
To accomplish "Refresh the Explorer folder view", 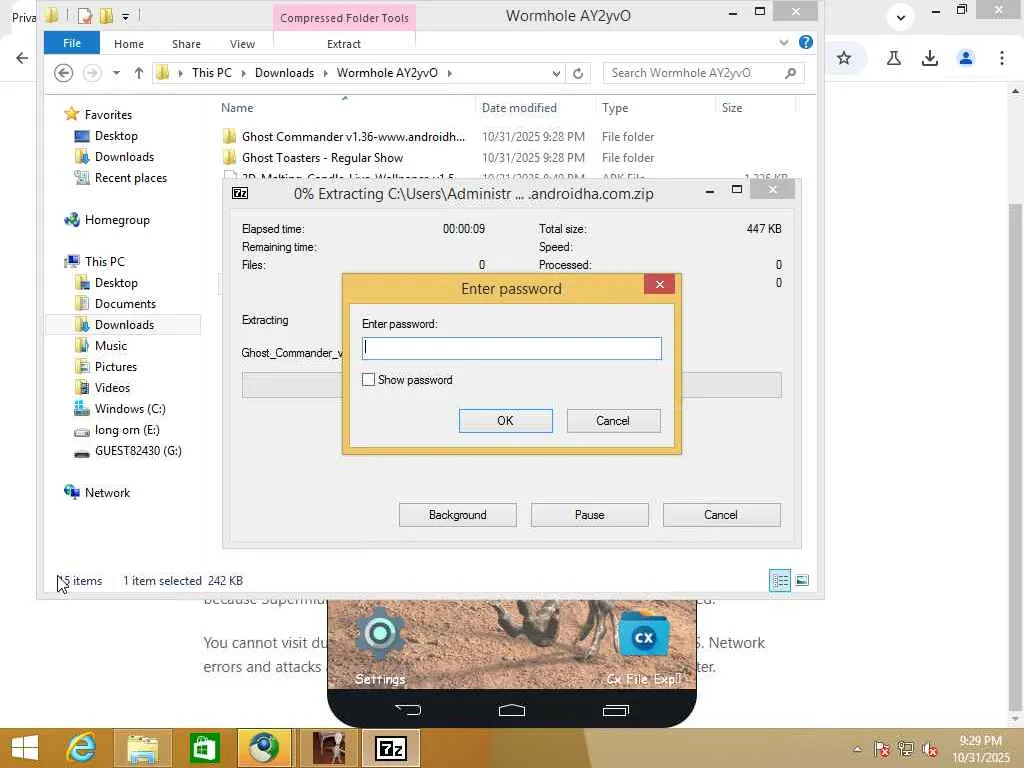I will tap(578, 73).
